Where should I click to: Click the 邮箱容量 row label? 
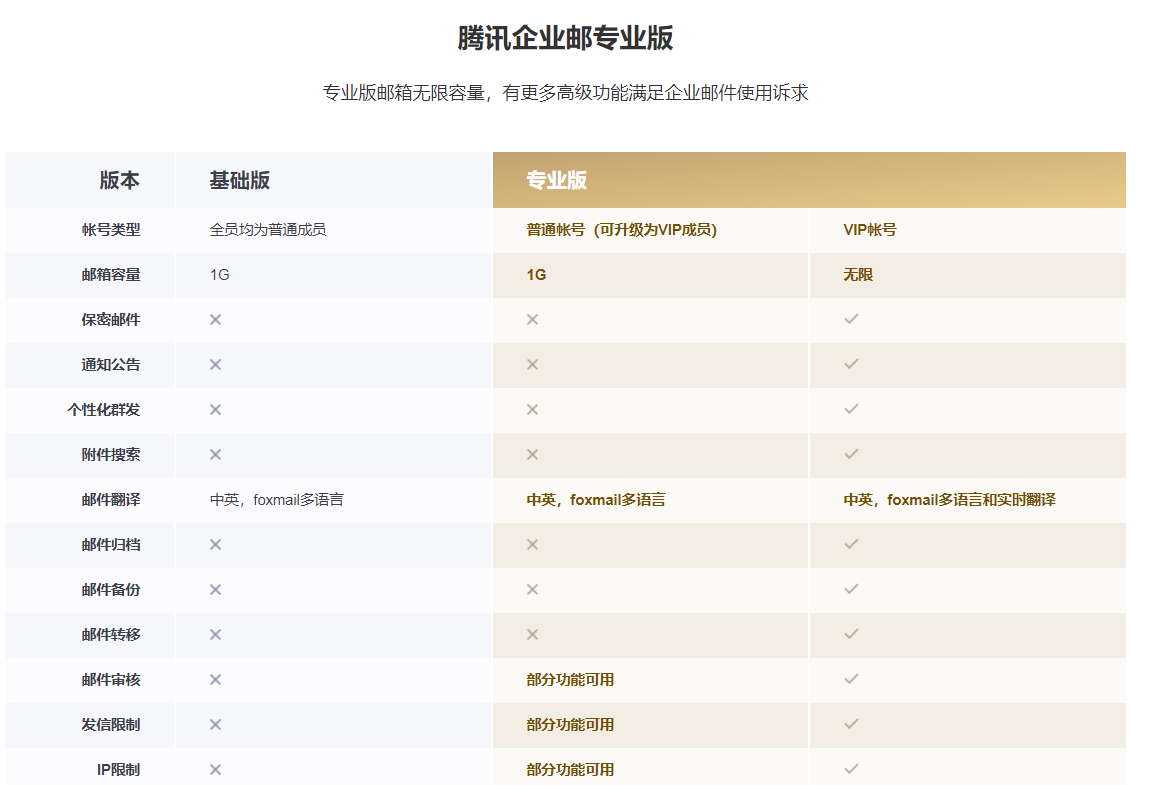[111, 275]
